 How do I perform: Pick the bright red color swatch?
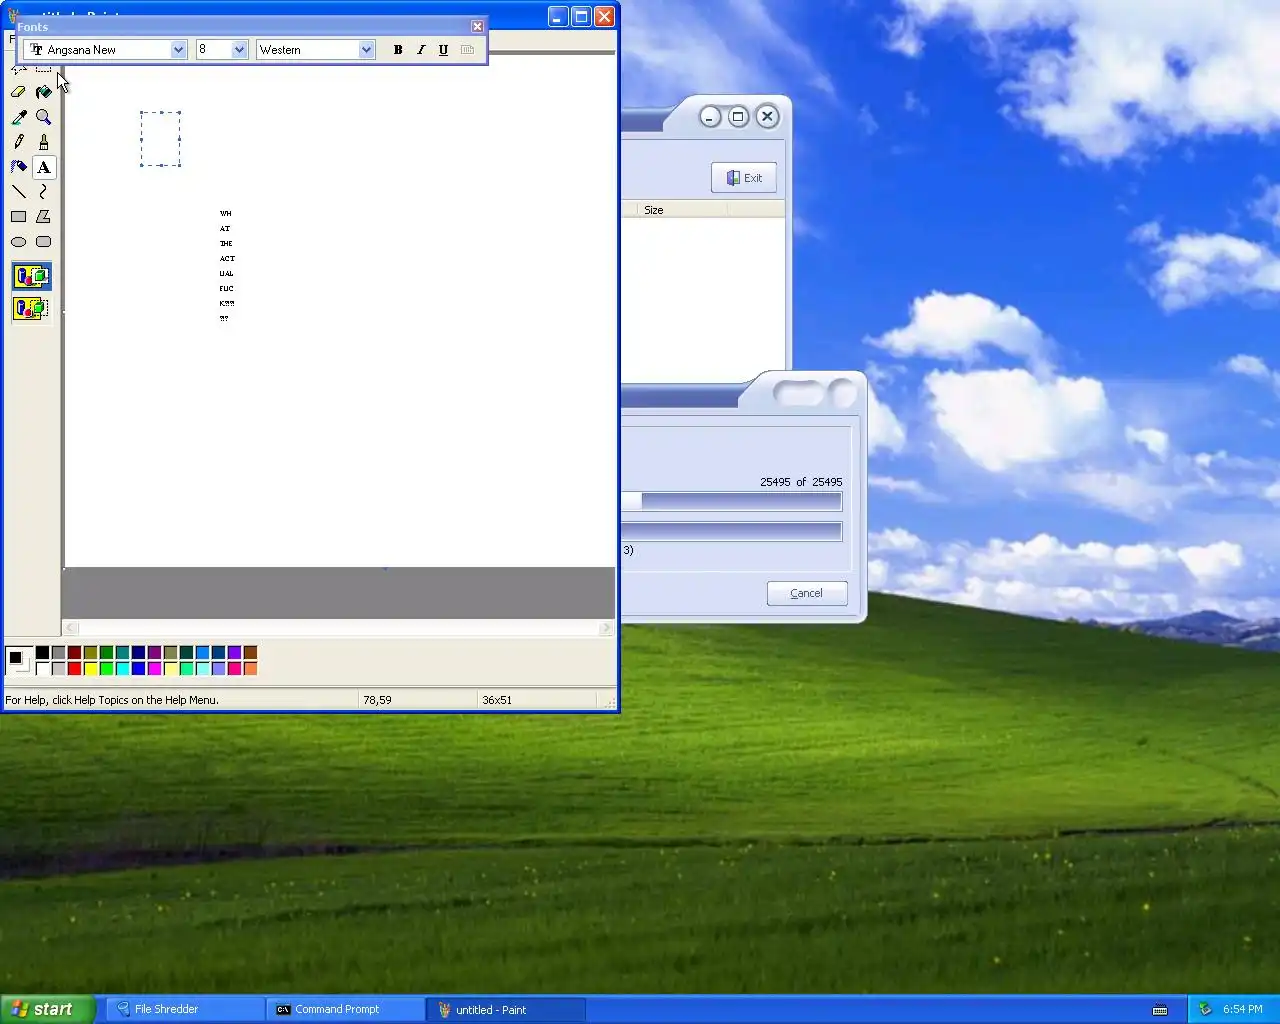coord(74,669)
